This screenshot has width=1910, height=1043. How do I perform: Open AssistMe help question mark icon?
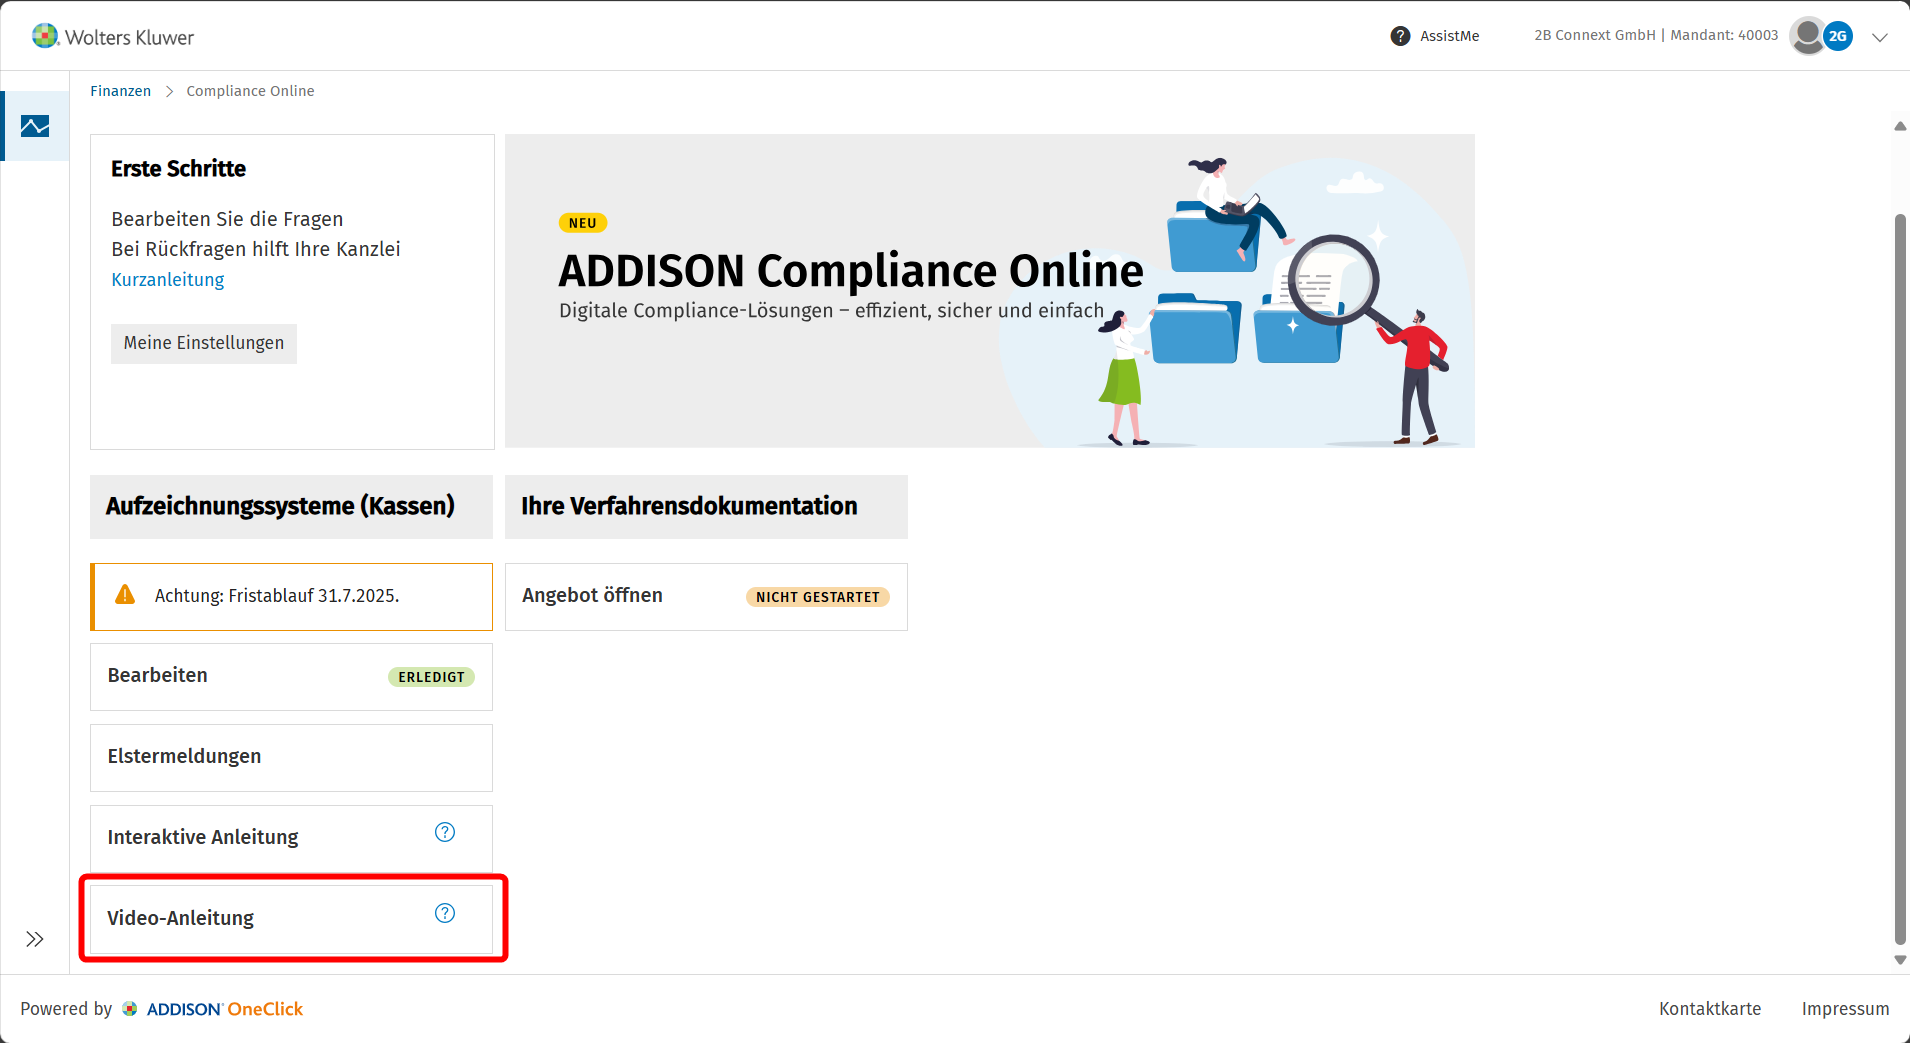tap(1400, 36)
